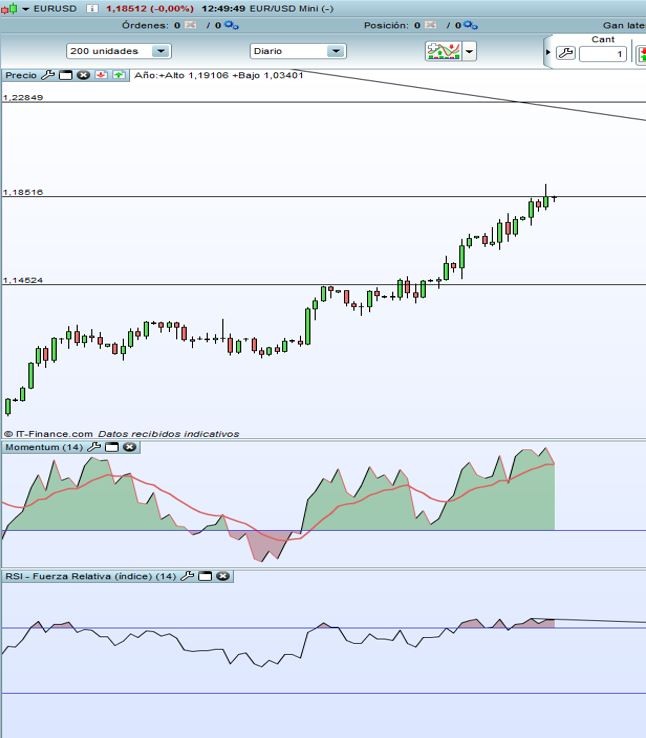This screenshot has height=738, width=646.
Task: Maximize the RSI Fuerza Relativa panel
Action: (x=205, y=576)
